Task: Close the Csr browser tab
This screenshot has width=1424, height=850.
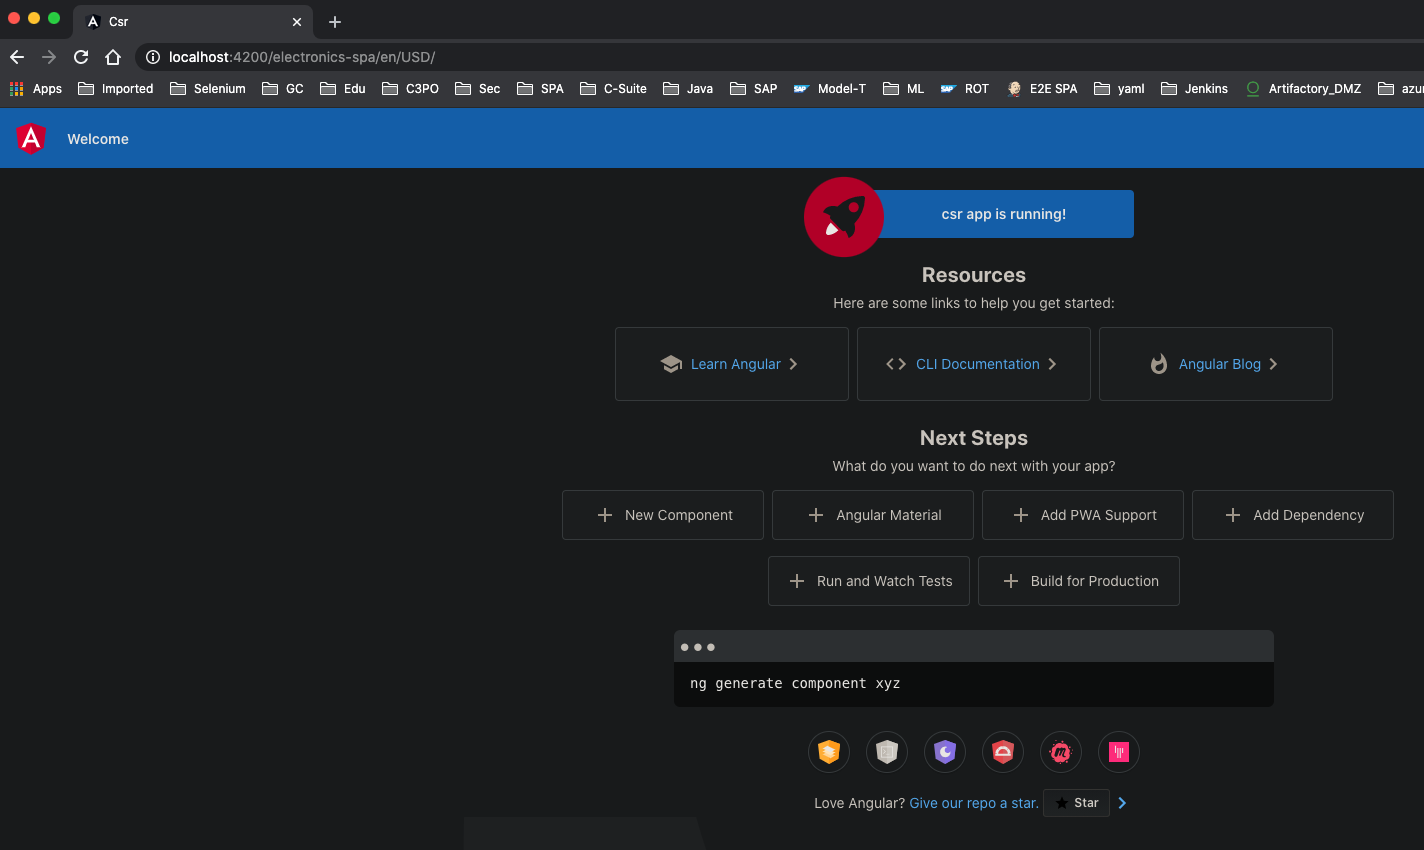Action: pyautogui.click(x=297, y=22)
